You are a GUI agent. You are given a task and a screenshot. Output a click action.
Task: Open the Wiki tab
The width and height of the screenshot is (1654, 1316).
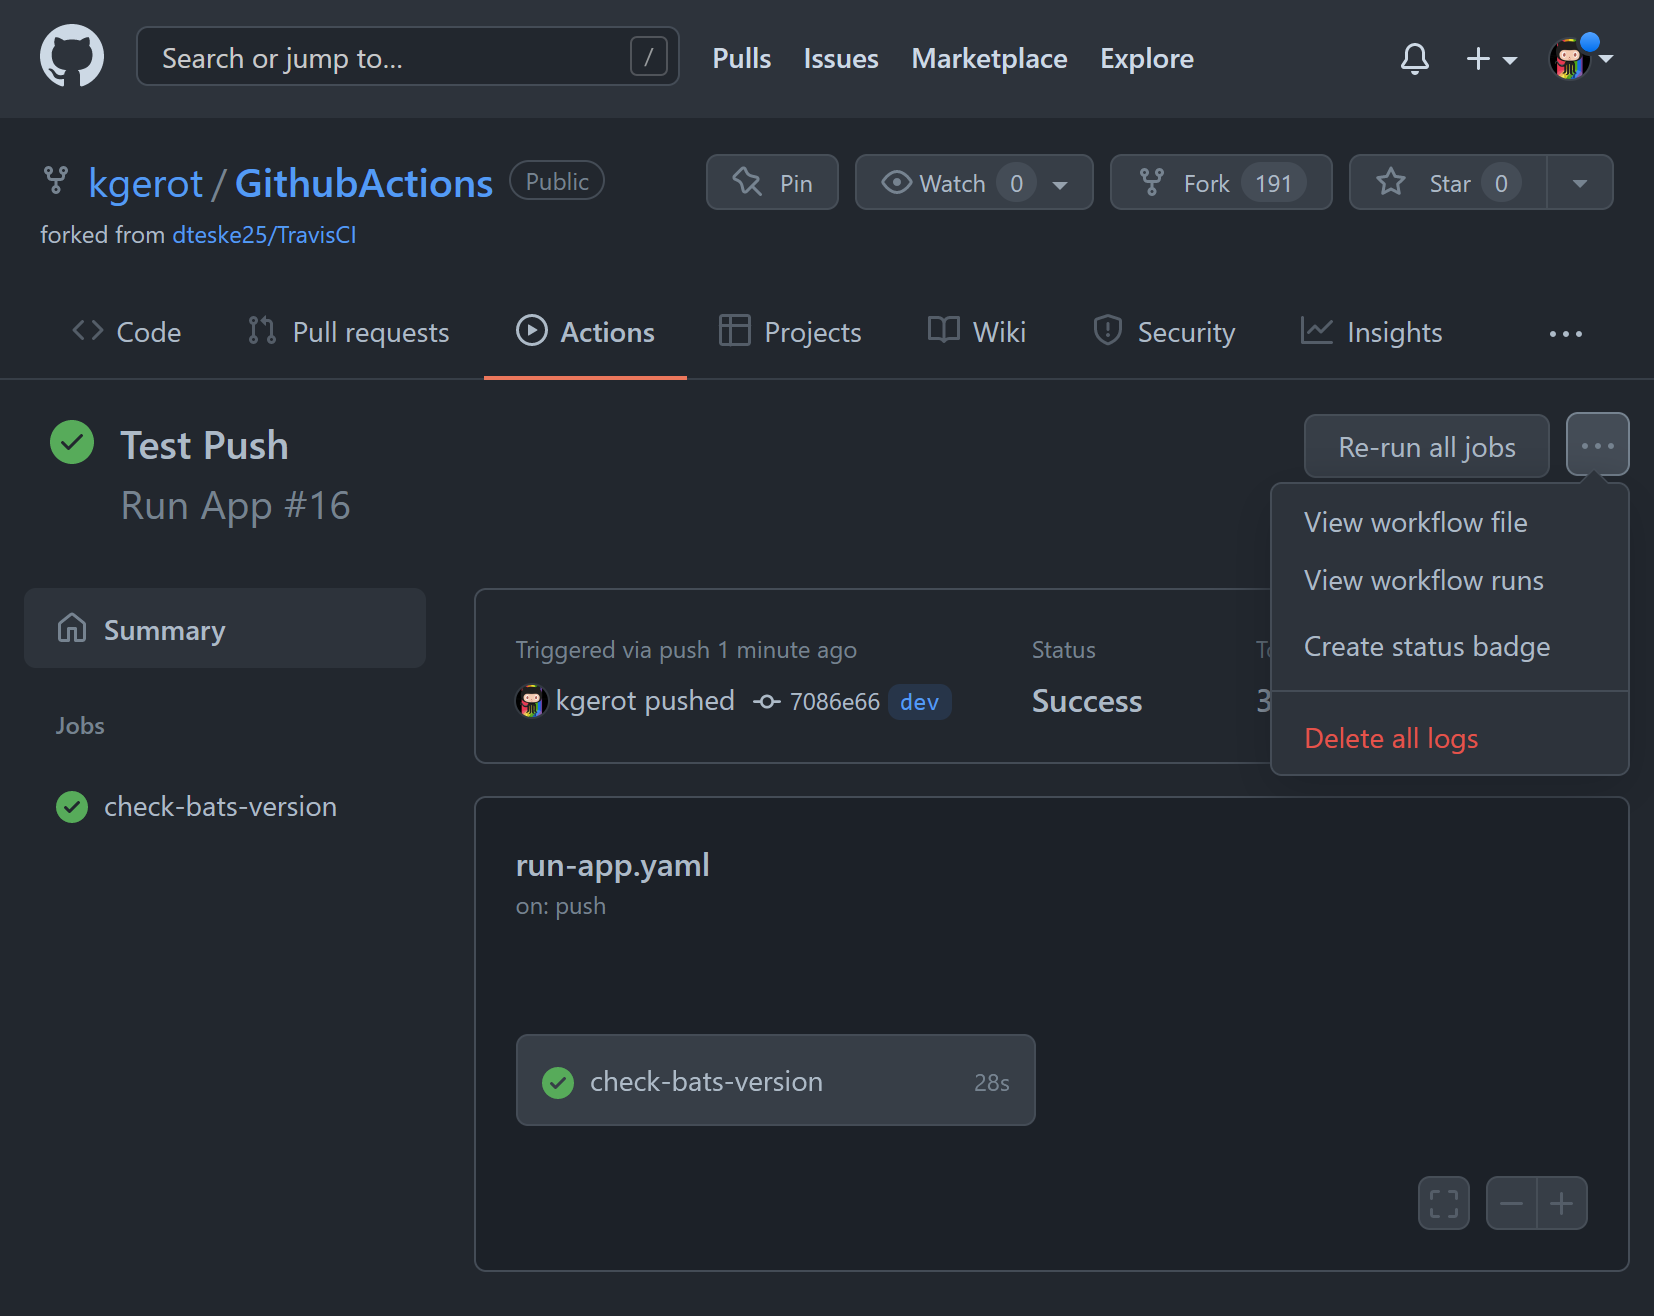[x=977, y=332]
